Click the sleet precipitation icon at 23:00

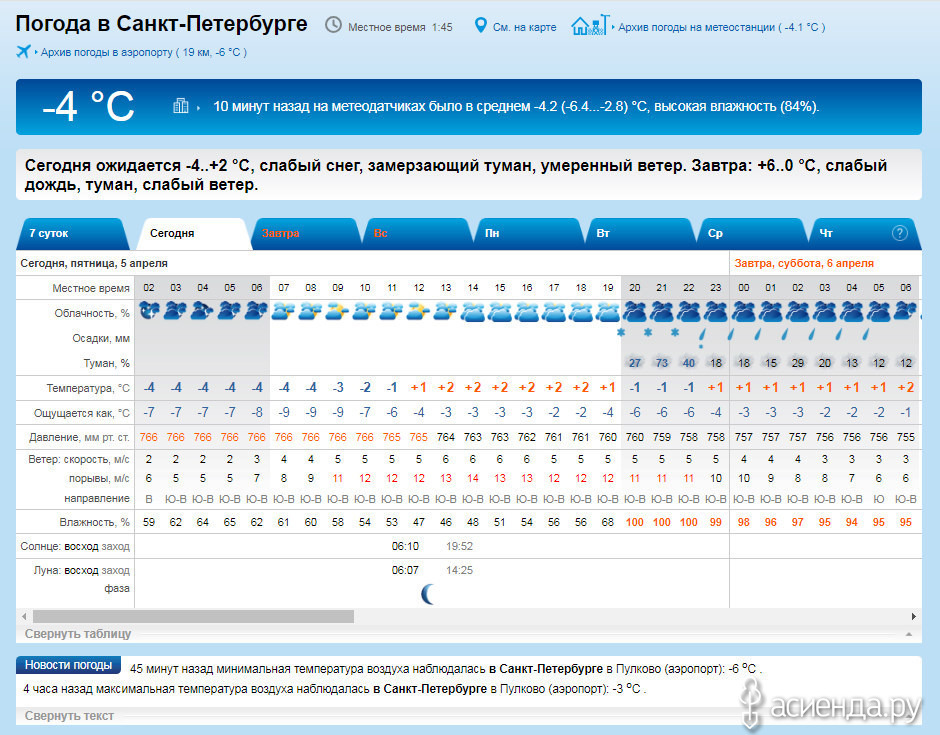(702, 337)
